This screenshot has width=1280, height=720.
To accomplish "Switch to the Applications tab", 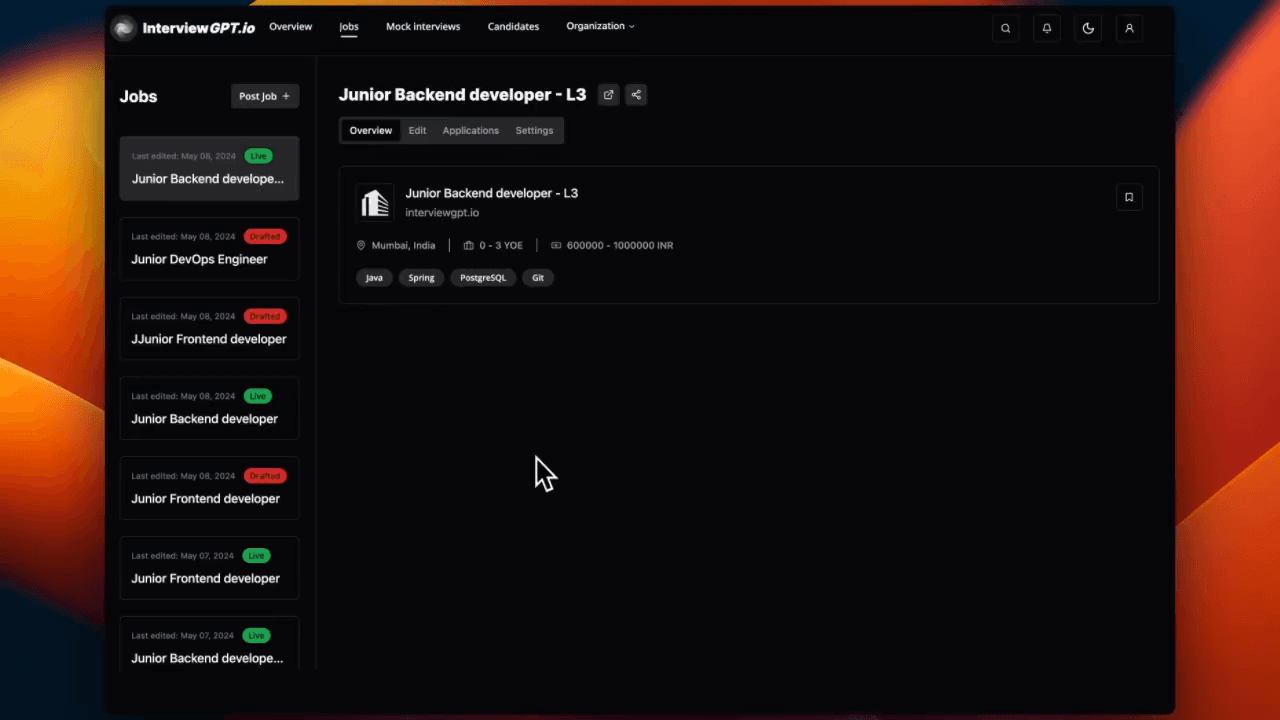I will pos(470,130).
